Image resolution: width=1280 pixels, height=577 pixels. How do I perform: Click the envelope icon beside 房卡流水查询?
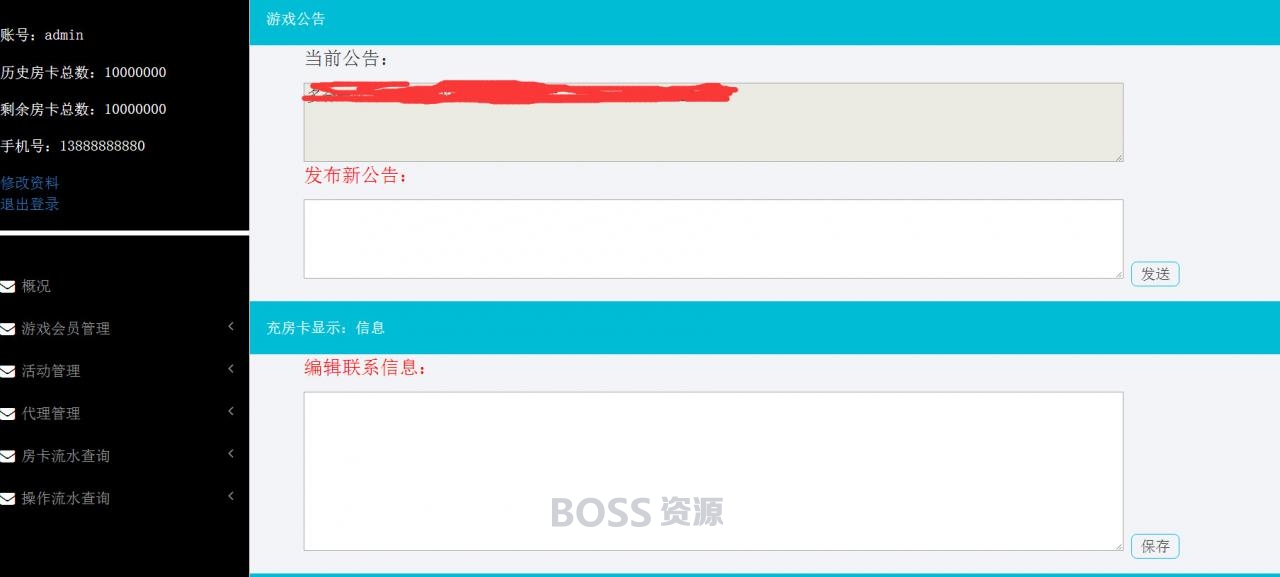[8, 456]
